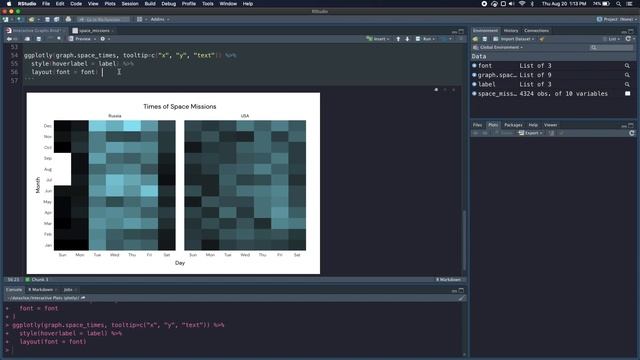Image resolution: width=640 pixels, height=360 pixels.
Task: Click the R Markdown file type selector in status bar
Action: (x=449, y=280)
